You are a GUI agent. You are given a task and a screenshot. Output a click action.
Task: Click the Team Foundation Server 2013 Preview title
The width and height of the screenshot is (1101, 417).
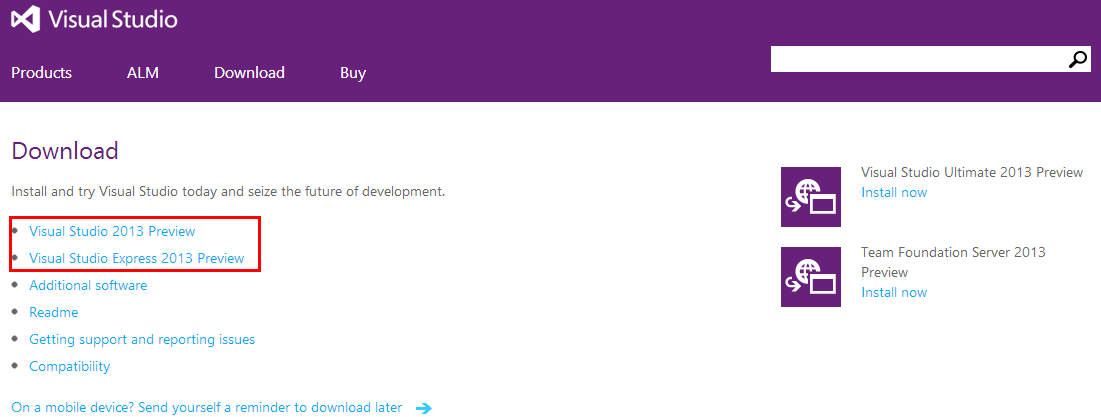click(953, 262)
